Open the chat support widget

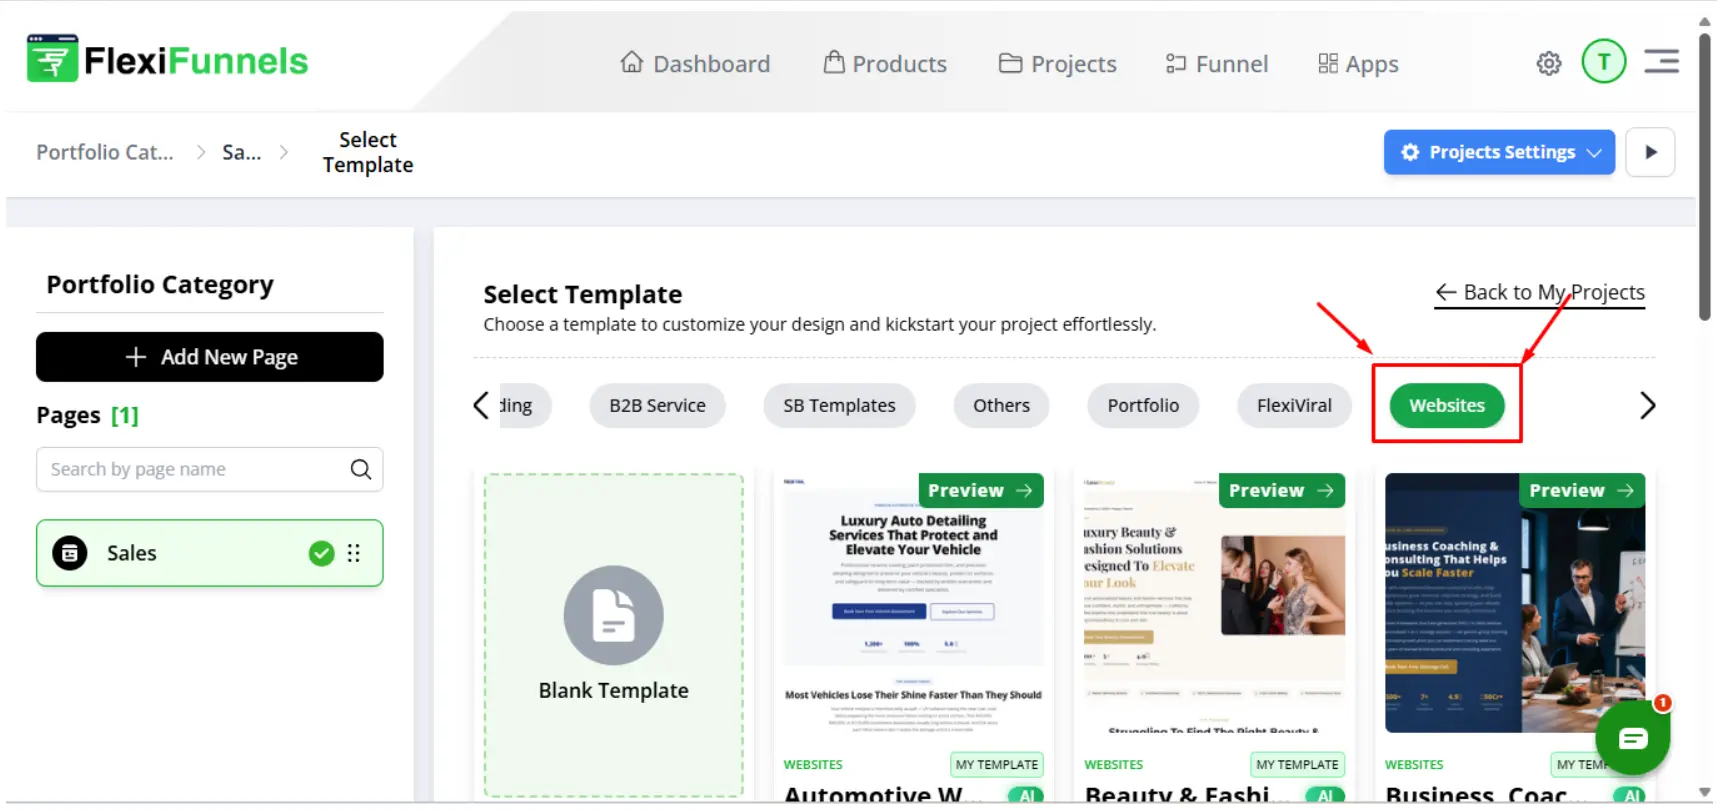[1633, 738]
